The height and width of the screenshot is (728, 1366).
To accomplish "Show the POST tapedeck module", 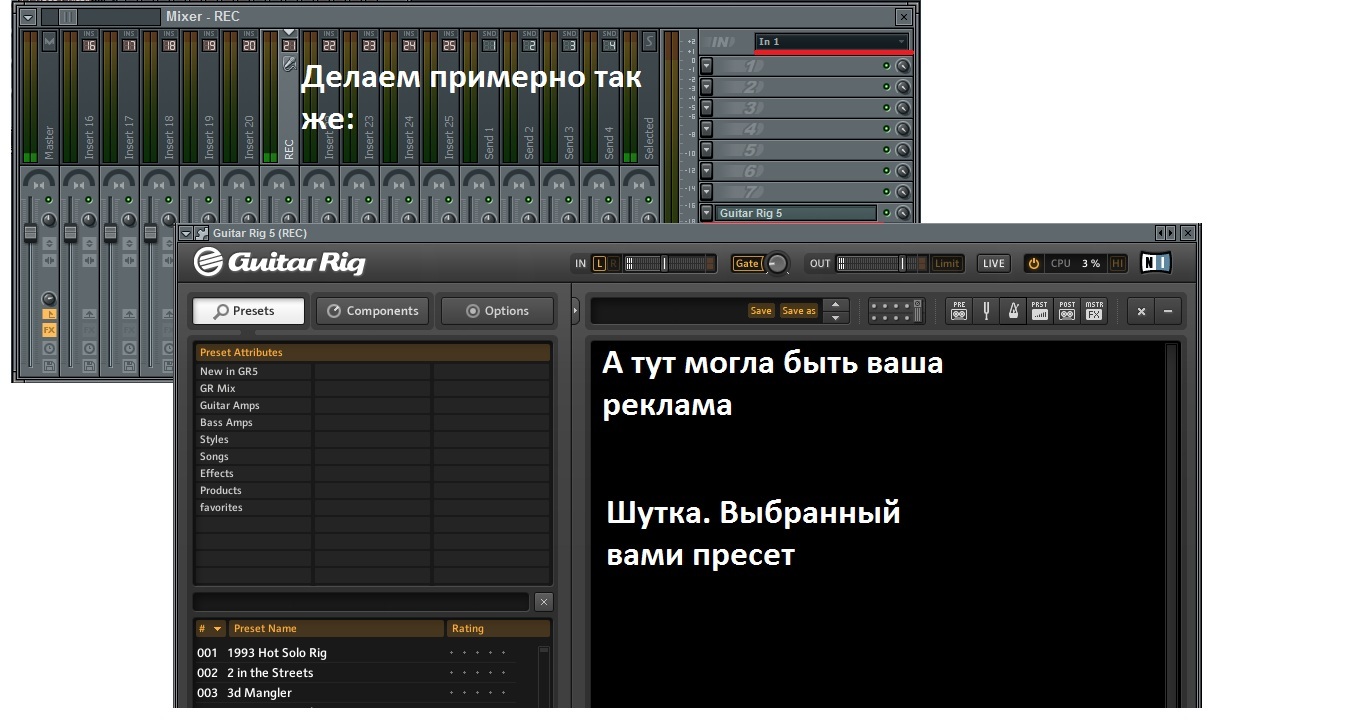I will (x=1067, y=311).
